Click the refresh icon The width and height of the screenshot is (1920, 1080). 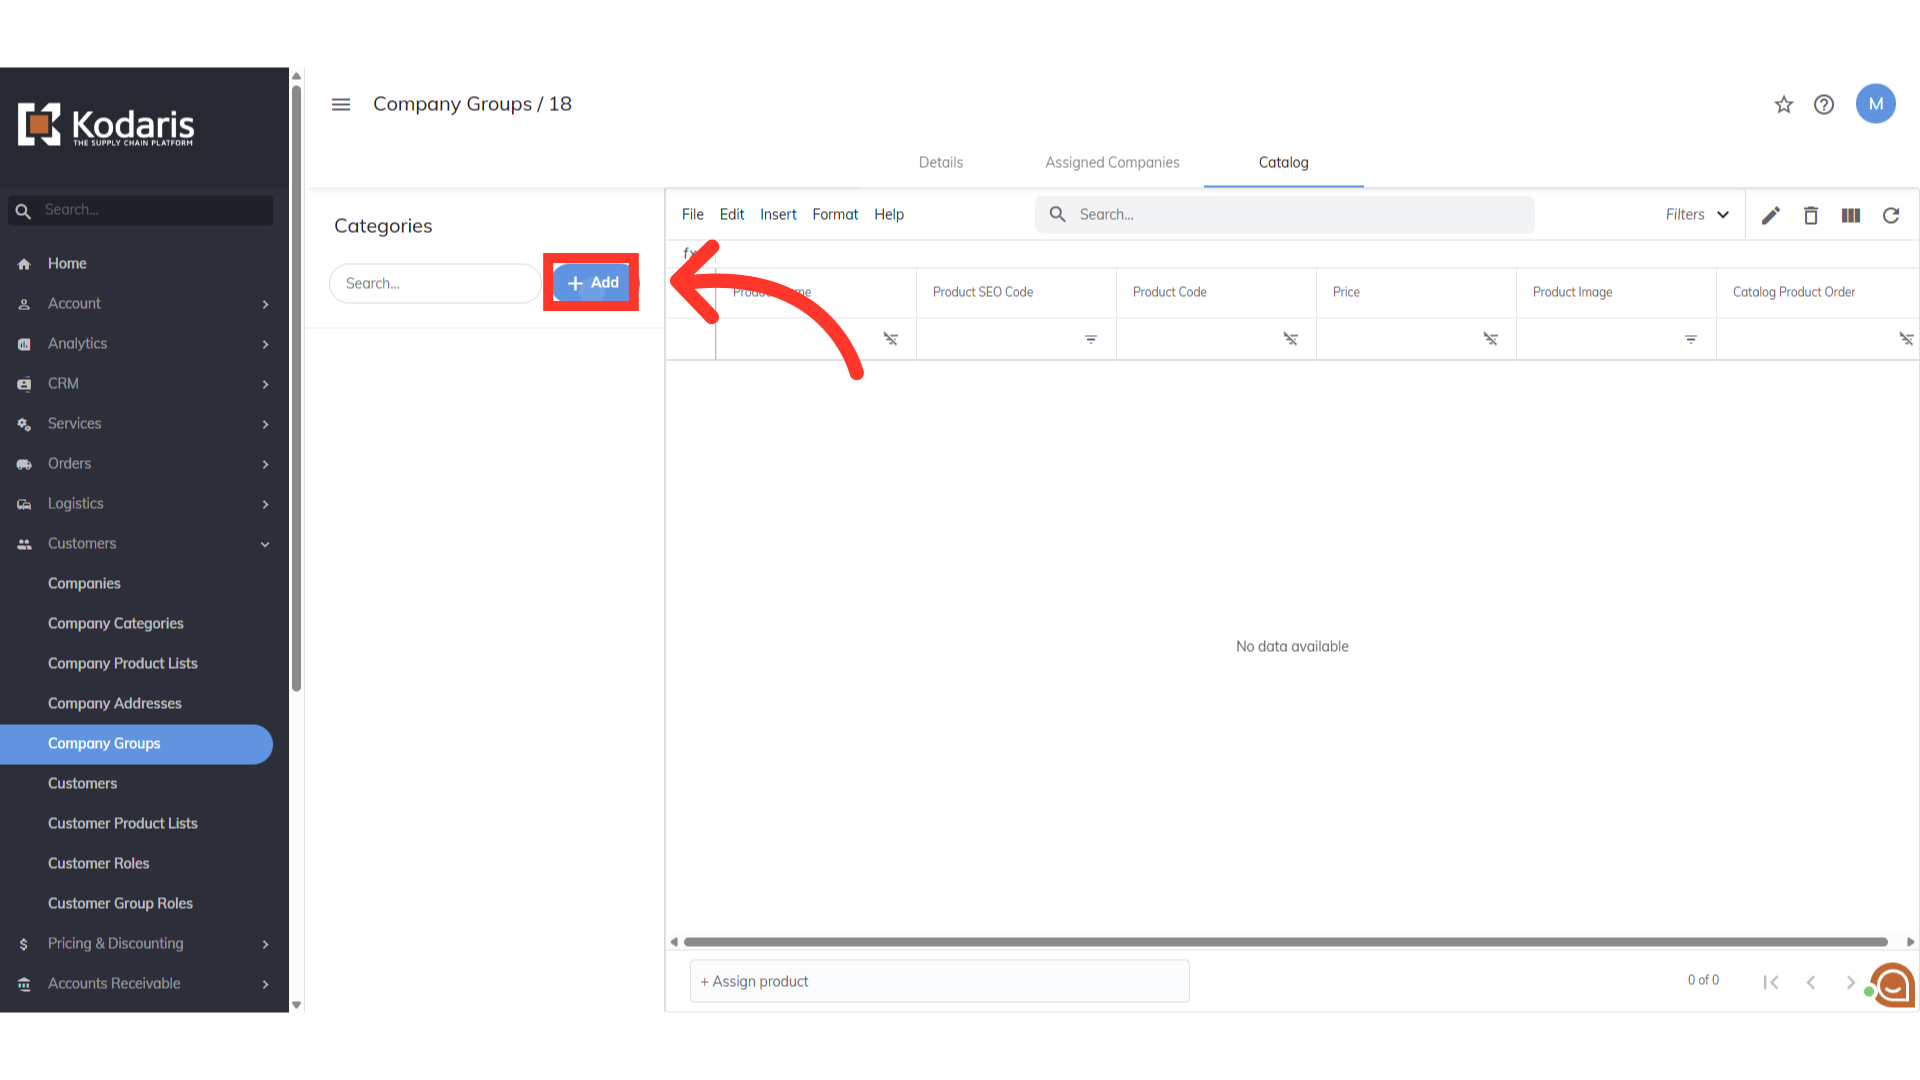(1891, 215)
